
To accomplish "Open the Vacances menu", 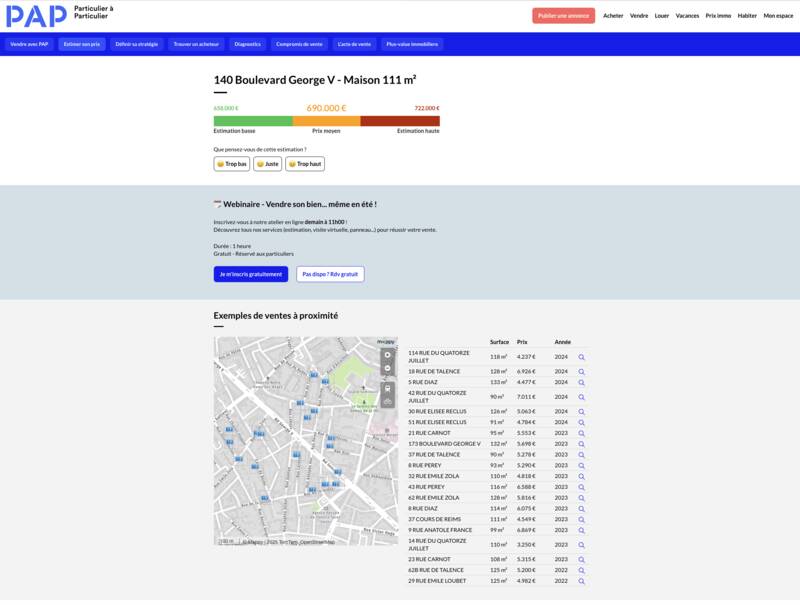I will pyautogui.click(x=687, y=16).
